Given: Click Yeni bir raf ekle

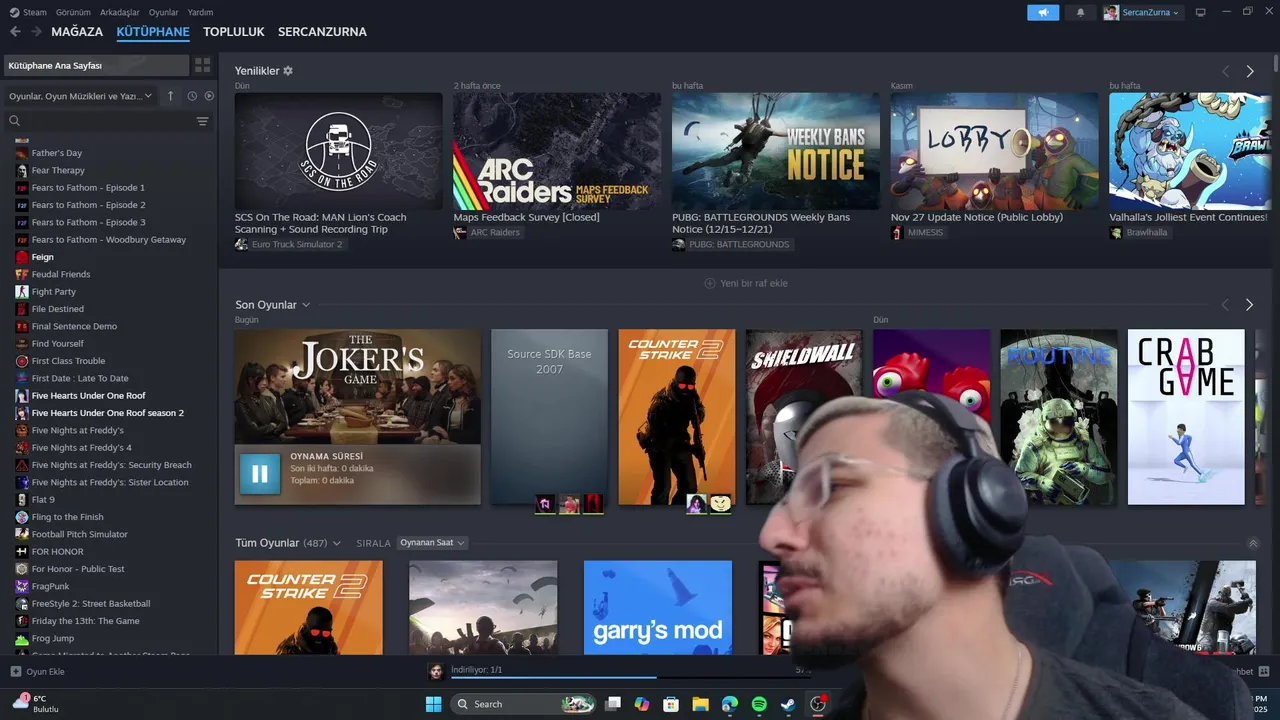Looking at the screenshot, I should pyautogui.click(x=746, y=283).
